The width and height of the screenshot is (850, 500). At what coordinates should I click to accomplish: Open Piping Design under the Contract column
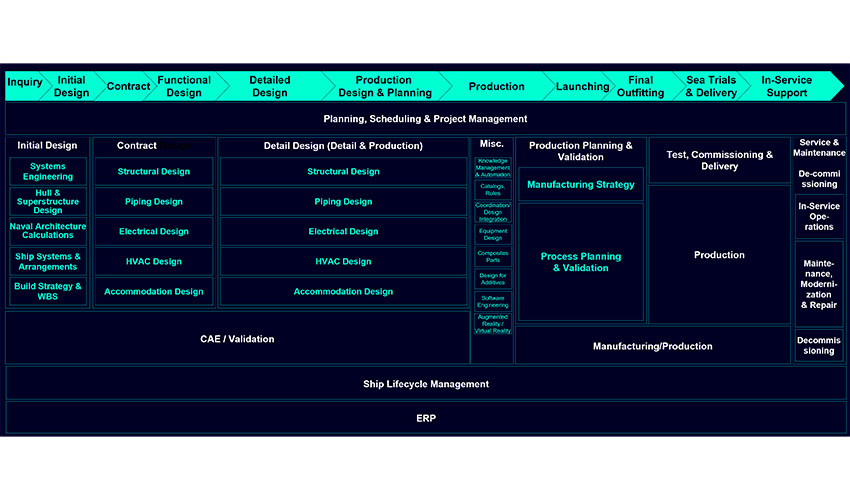(154, 202)
